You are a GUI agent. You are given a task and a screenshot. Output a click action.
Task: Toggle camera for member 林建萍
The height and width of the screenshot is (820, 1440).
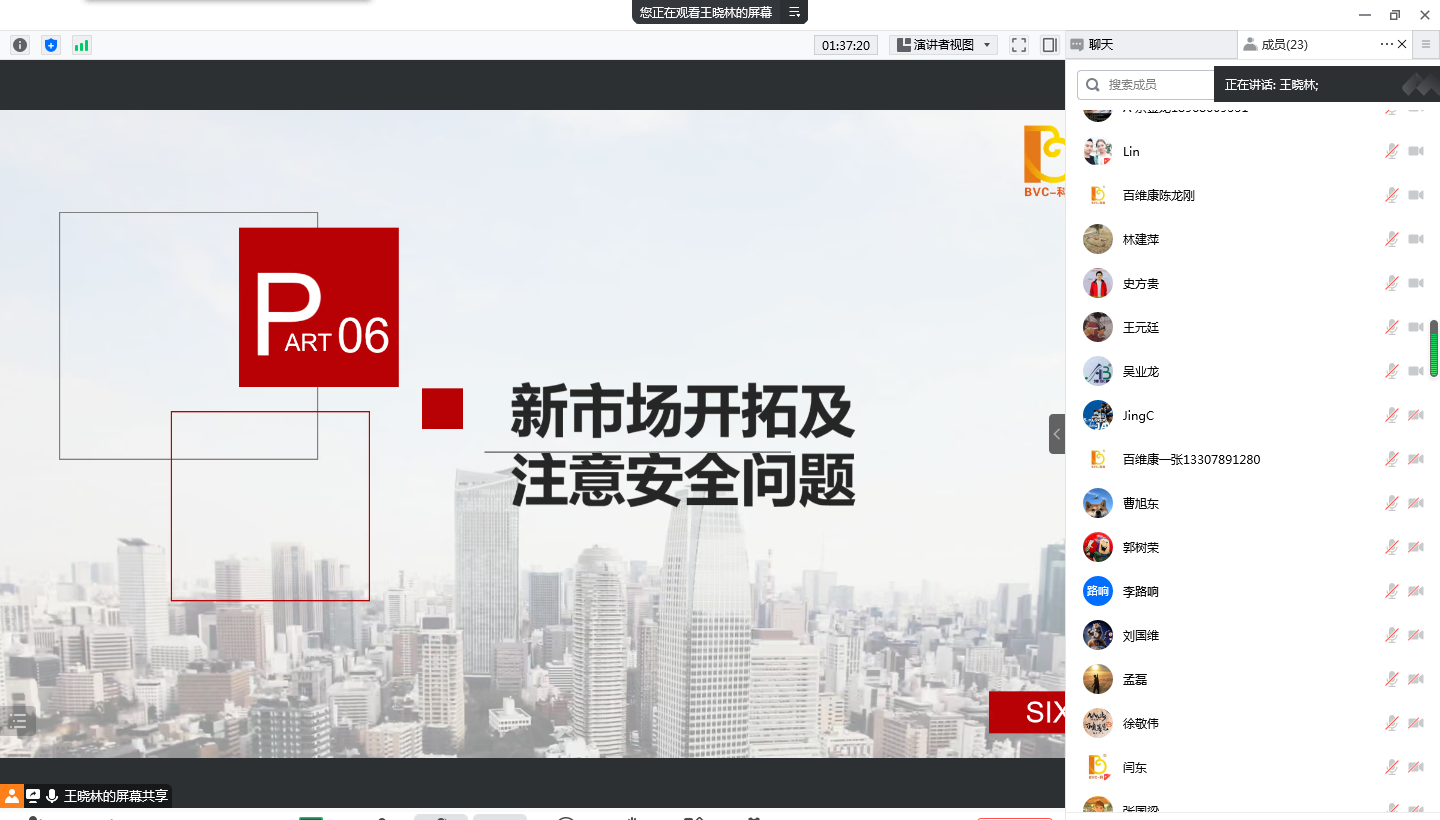tap(1415, 240)
